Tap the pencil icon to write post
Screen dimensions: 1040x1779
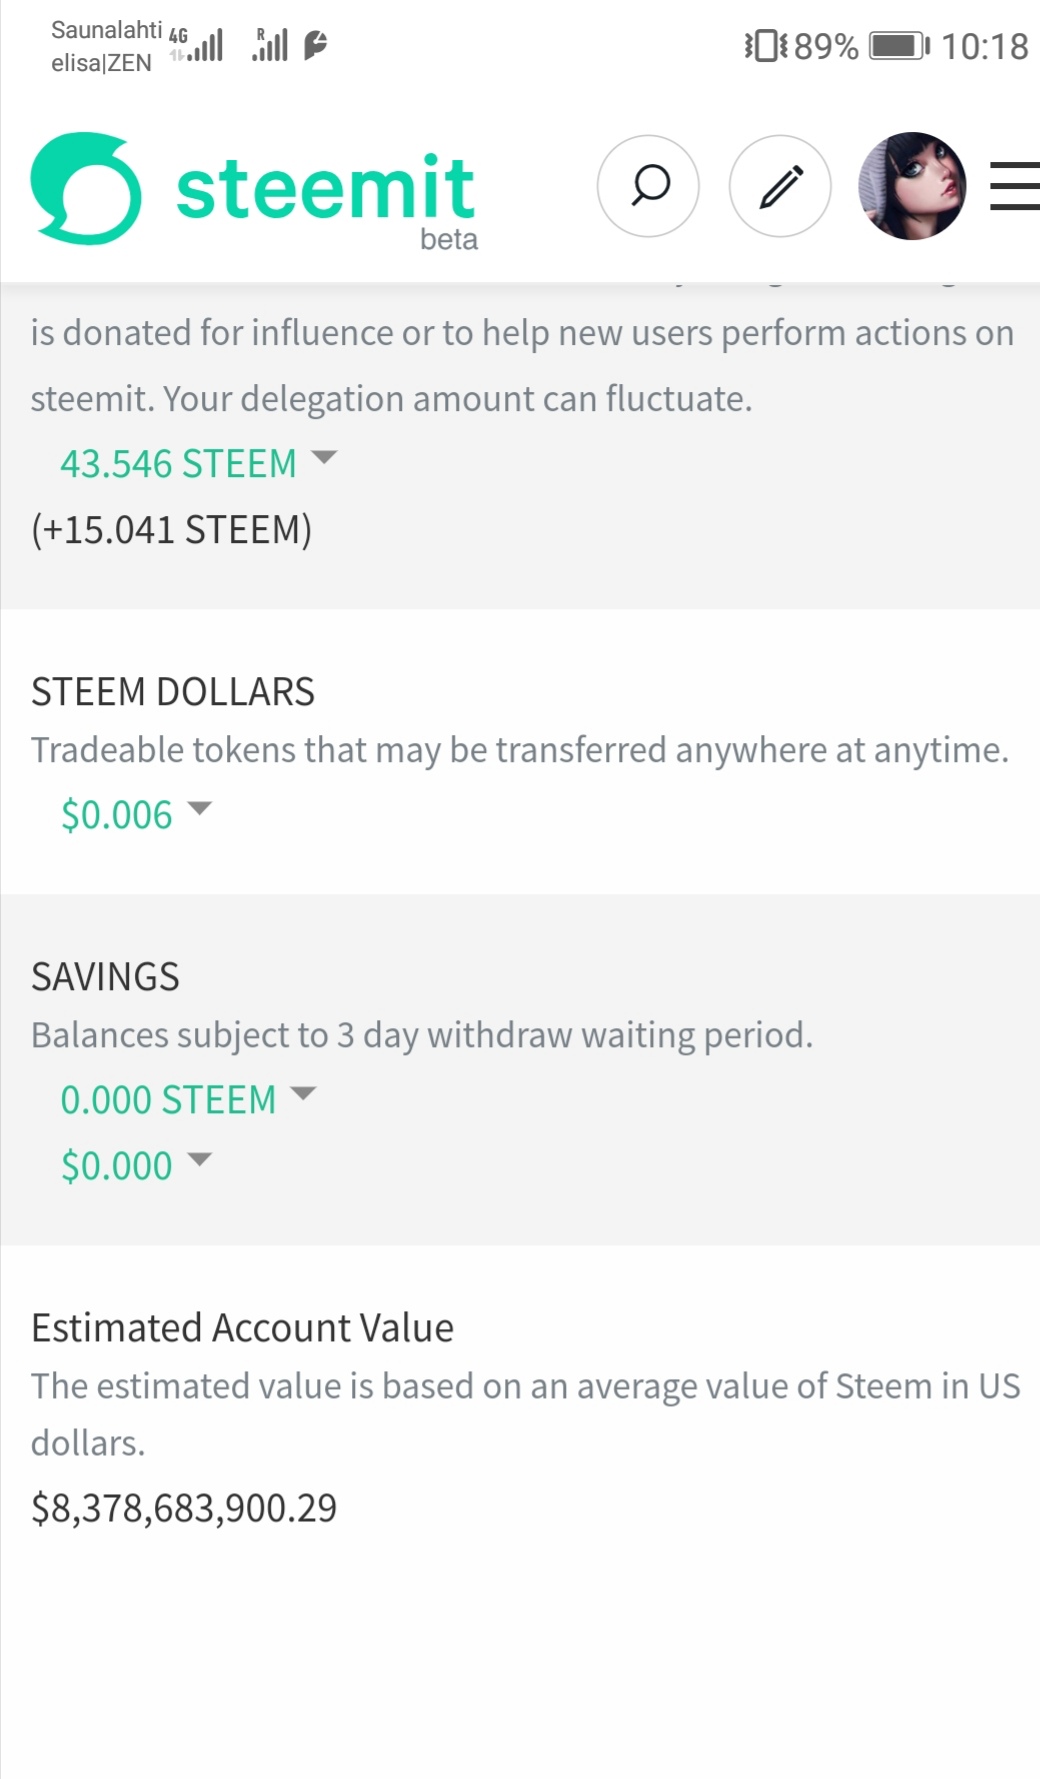[x=780, y=186]
